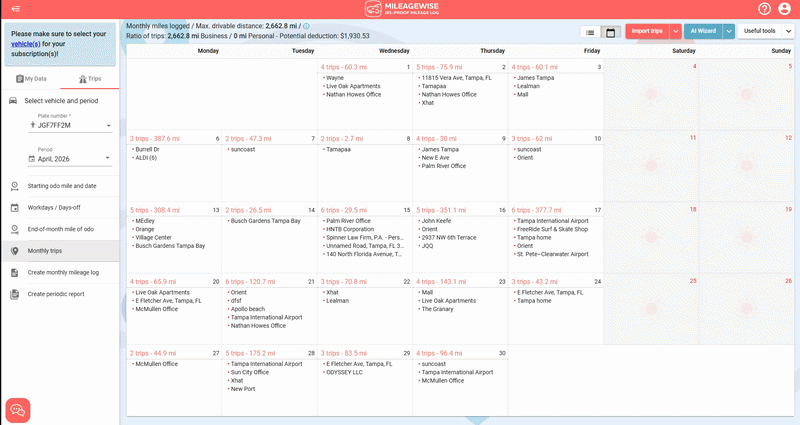Click the Starting odo mile and date icon
This screenshot has height=425, width=800.
pyautogui.click(x=15, y=186)
